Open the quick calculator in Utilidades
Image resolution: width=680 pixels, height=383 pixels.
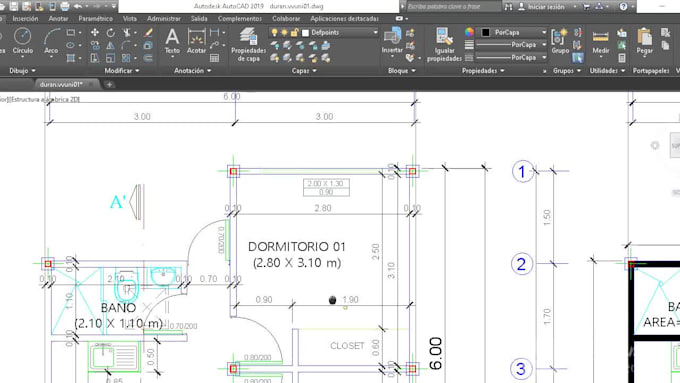click(x=622, y=58)
